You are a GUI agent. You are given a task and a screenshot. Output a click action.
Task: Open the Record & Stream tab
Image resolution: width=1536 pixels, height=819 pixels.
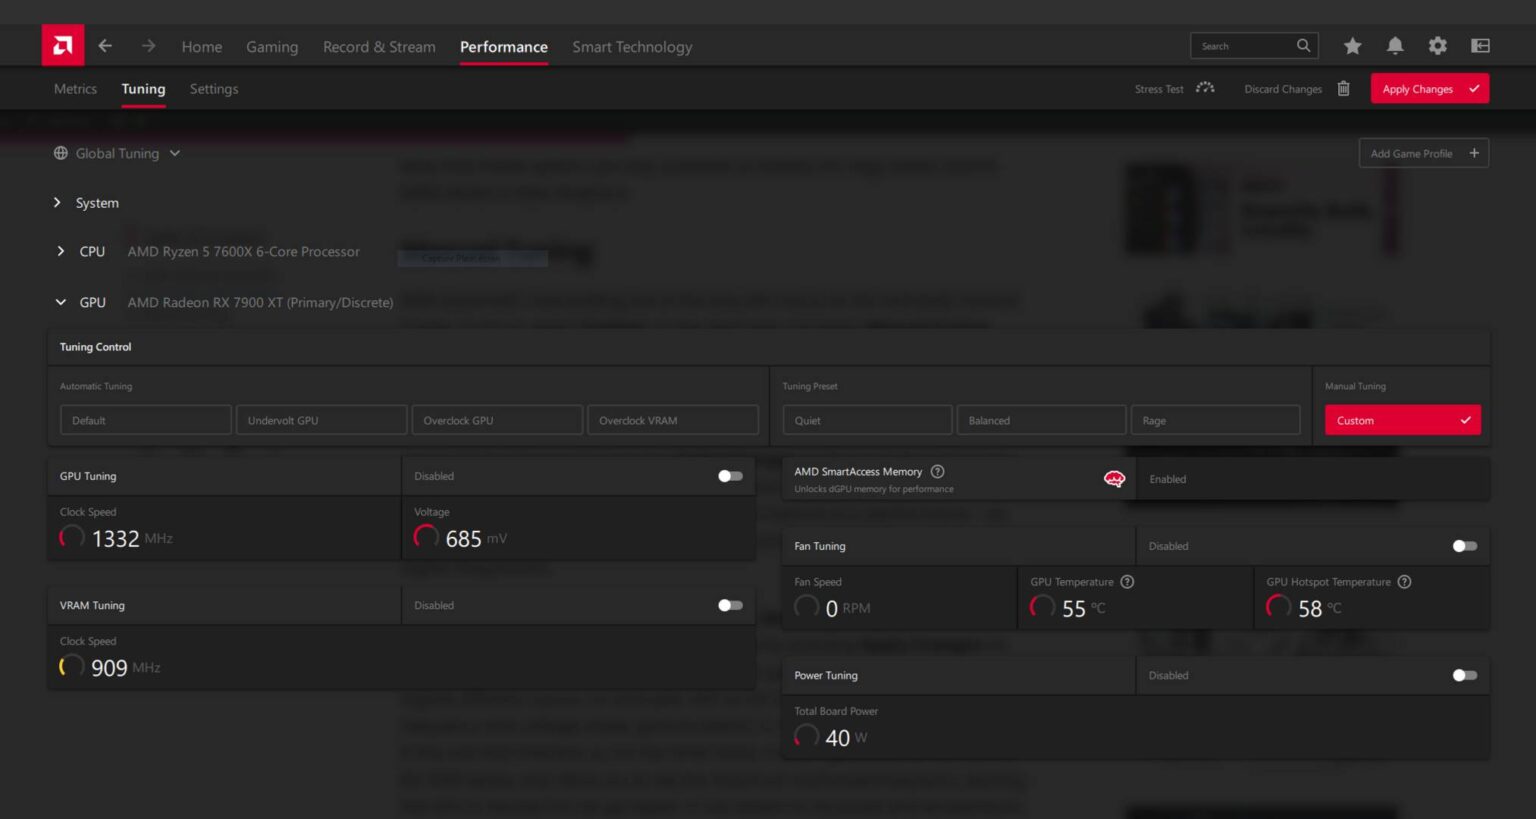click(x=379, y=47)
